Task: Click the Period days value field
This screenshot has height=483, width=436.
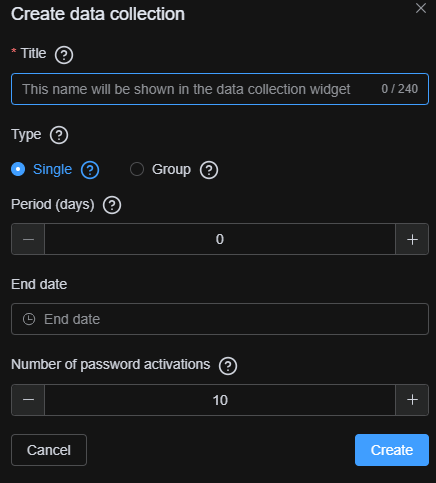Action: (x=220, y=239)
